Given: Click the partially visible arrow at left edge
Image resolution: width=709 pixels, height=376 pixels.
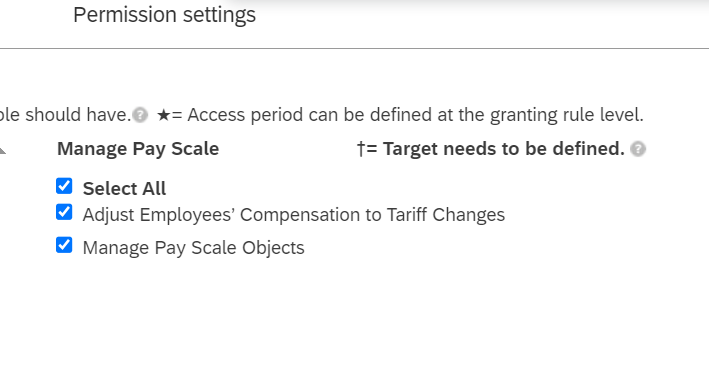Looking at the screenshot, I should pyautogui.click(x=2, y=150).
